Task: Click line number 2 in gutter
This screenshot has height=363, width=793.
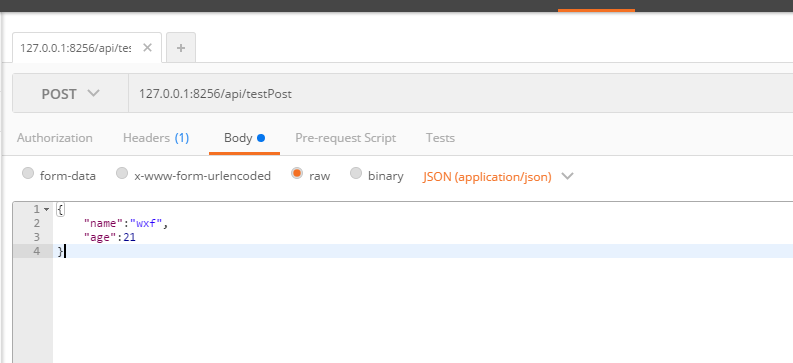Action: pos(36,223)
